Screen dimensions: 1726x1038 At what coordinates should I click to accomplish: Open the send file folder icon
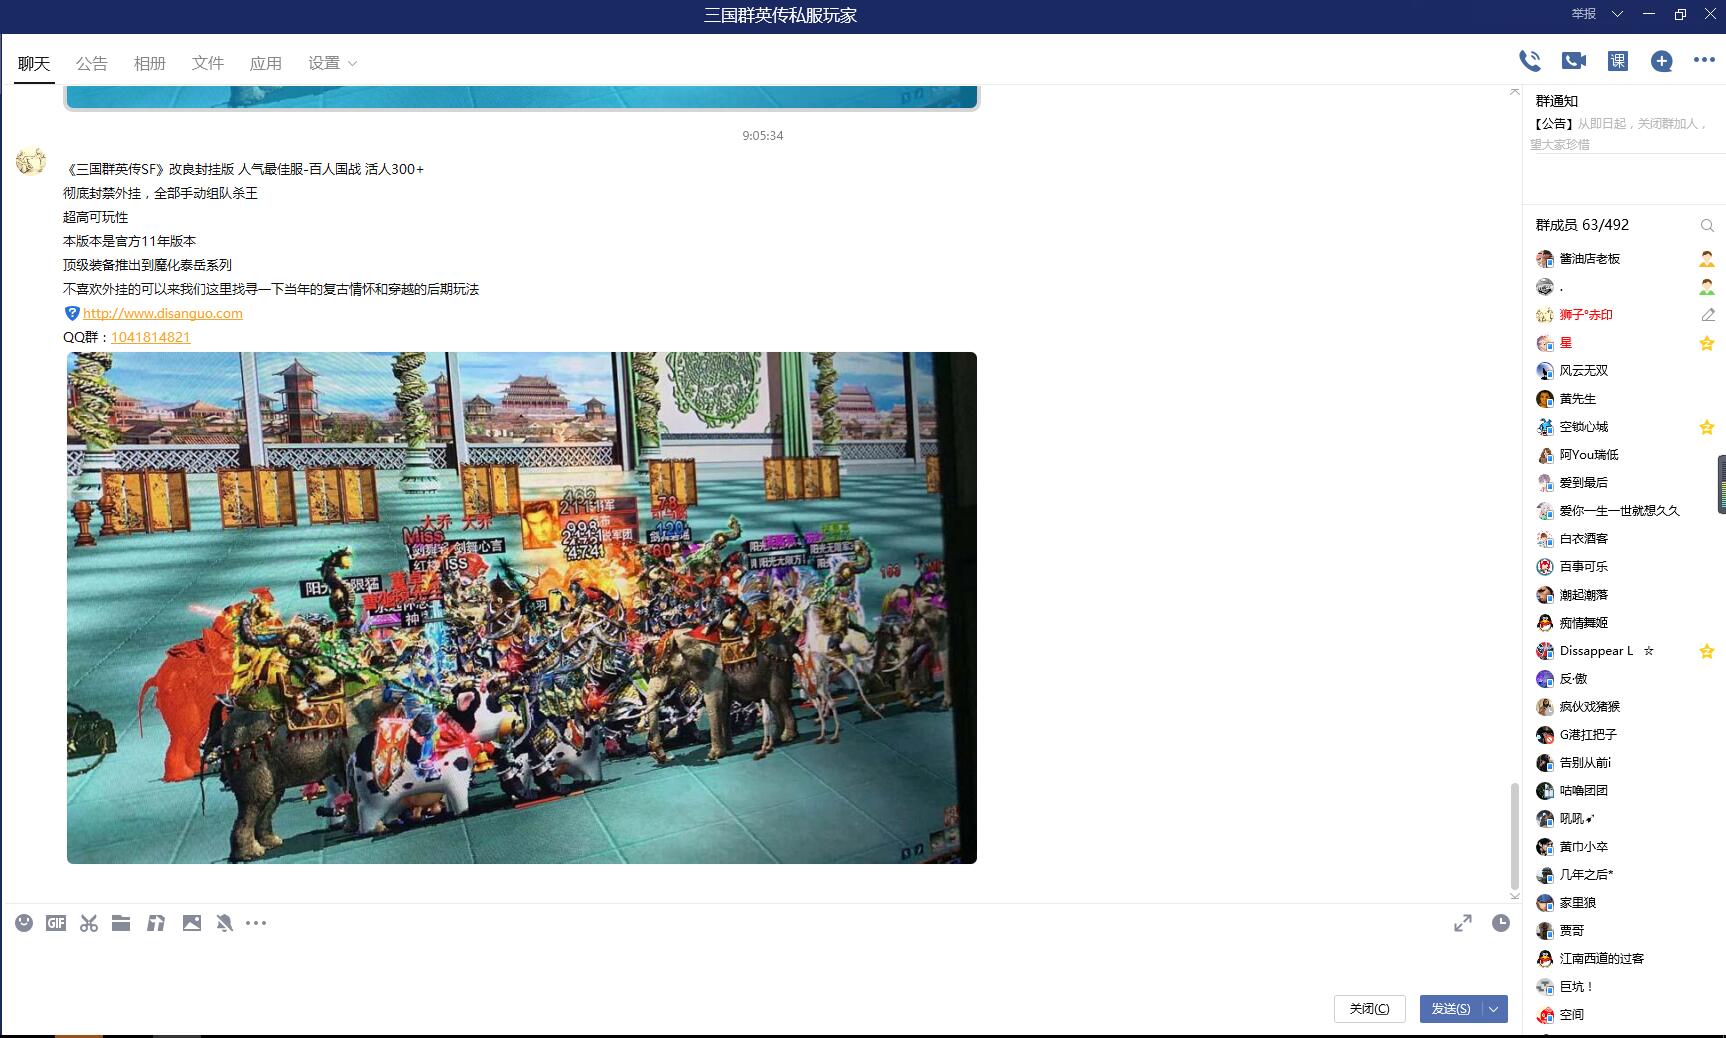121,923
